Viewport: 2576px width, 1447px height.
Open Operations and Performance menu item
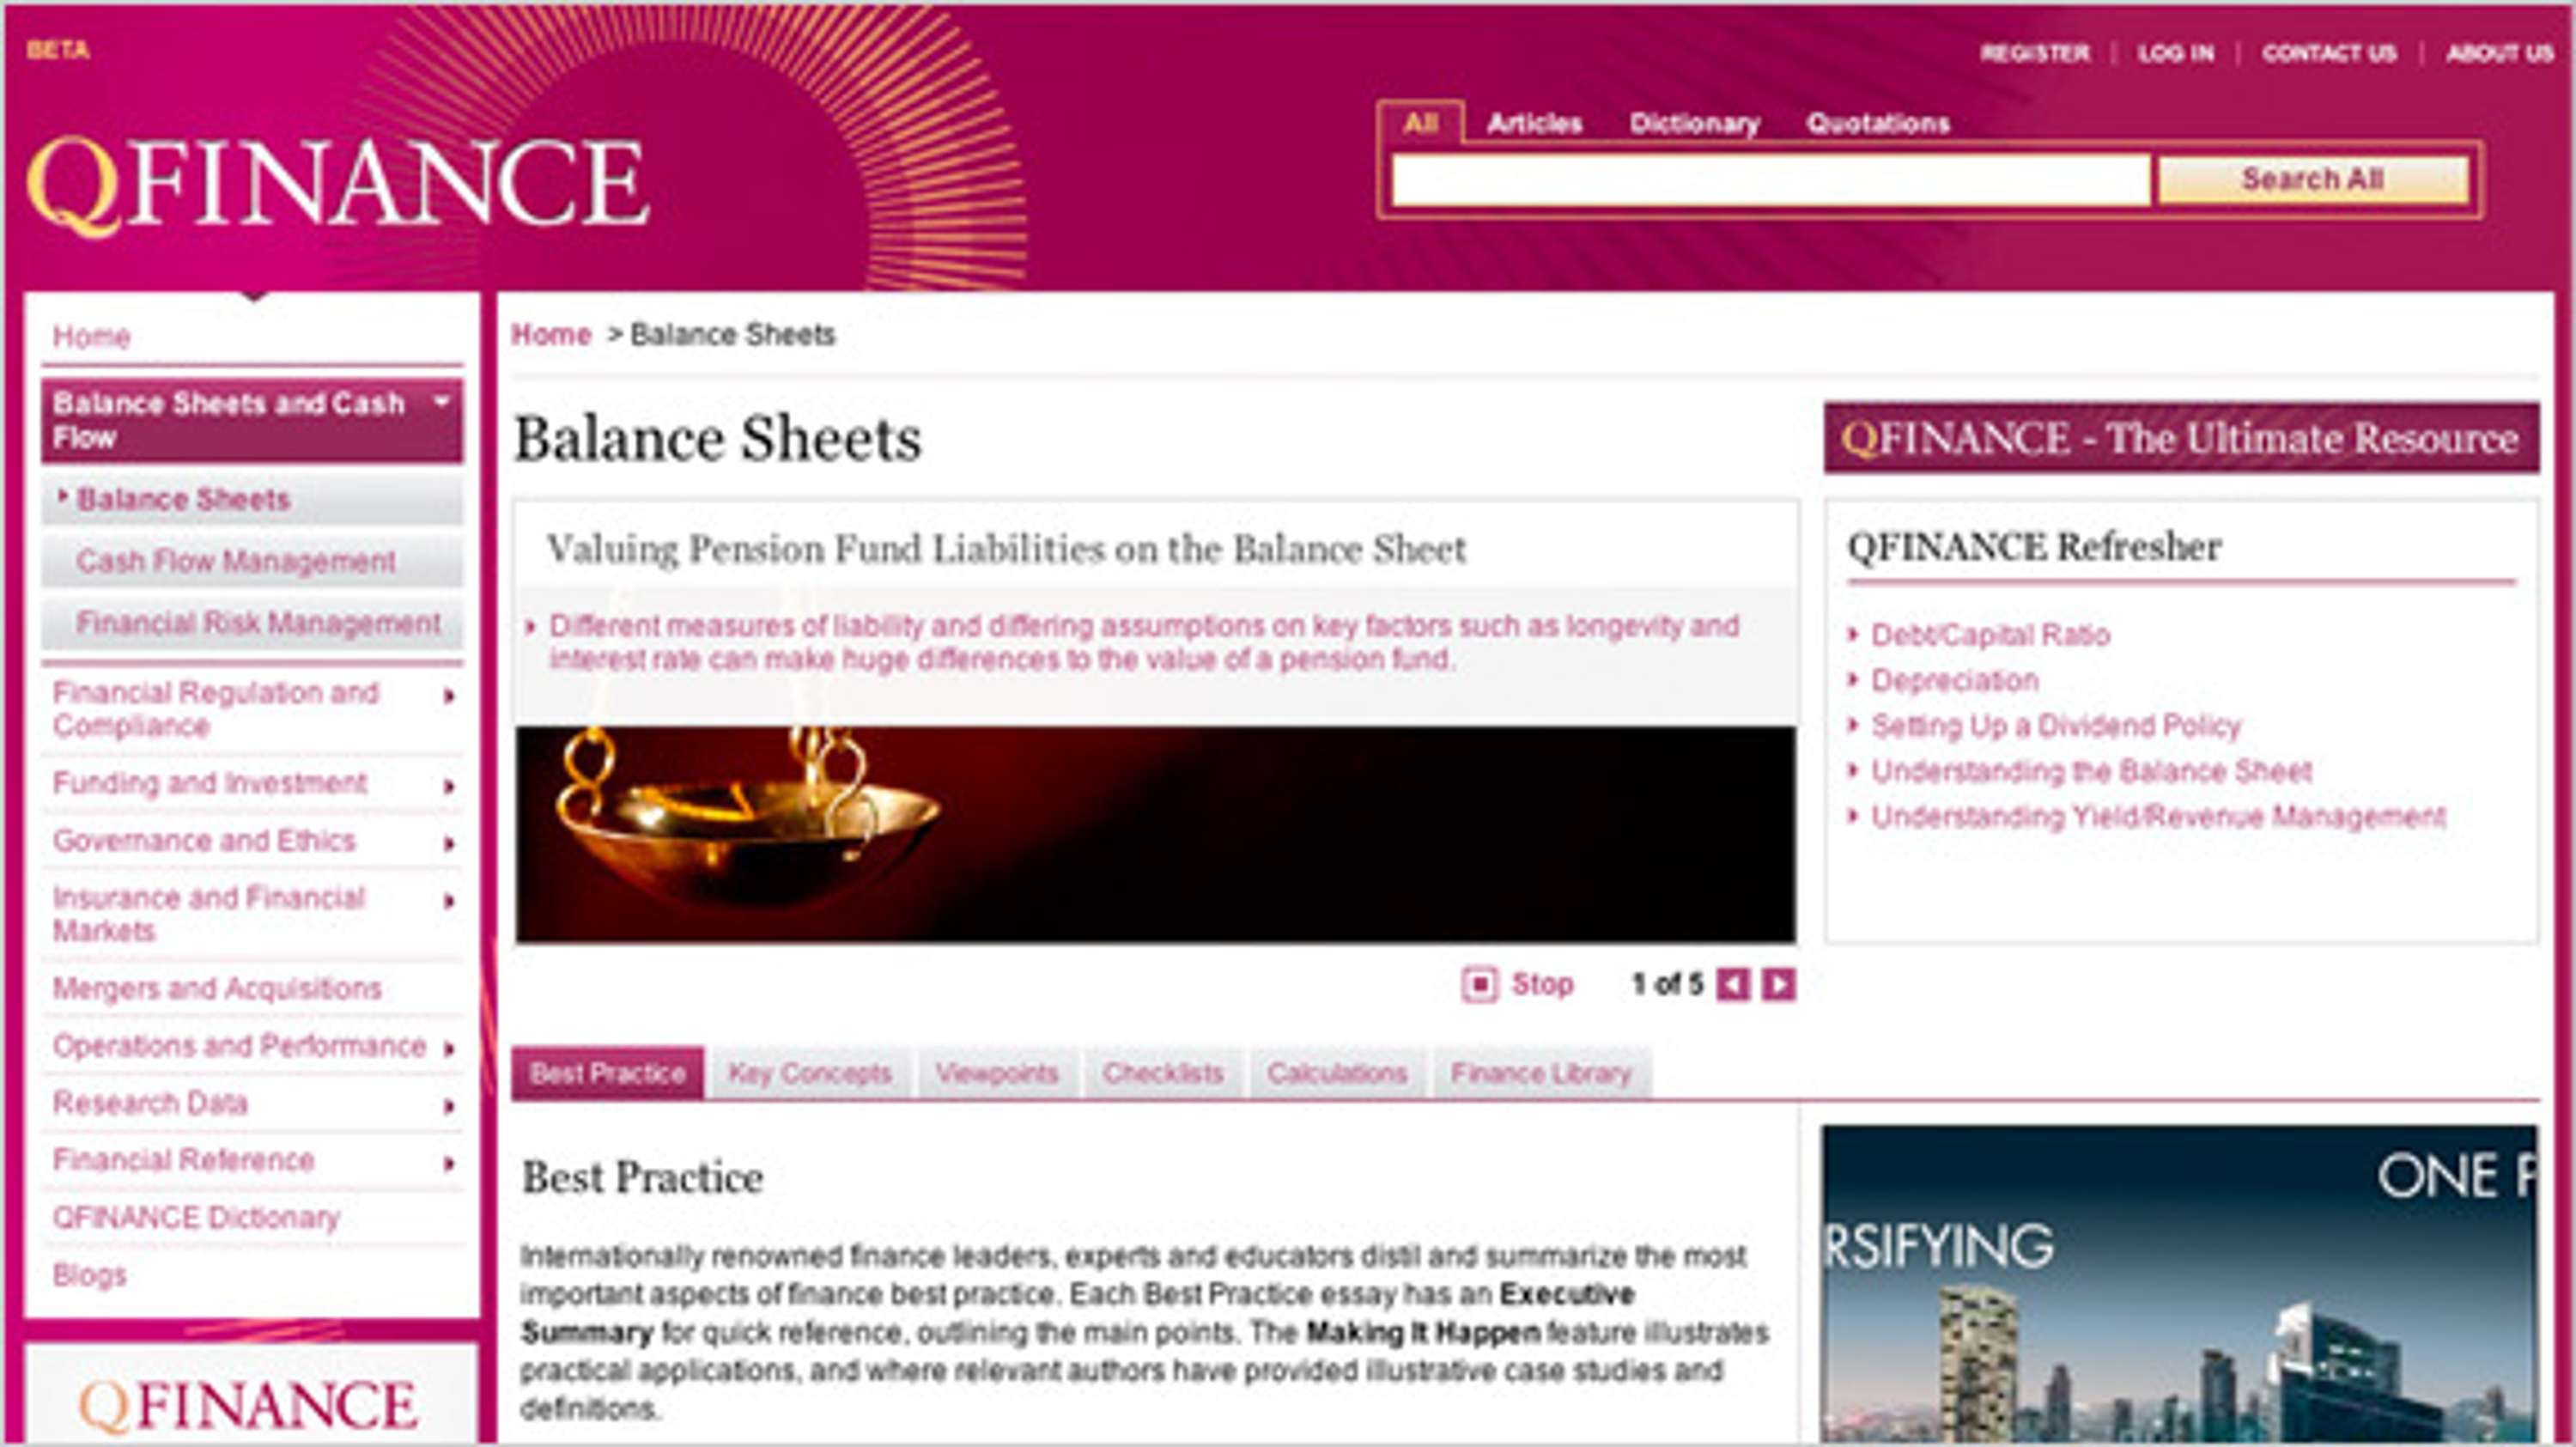[x=239, y=1046]
